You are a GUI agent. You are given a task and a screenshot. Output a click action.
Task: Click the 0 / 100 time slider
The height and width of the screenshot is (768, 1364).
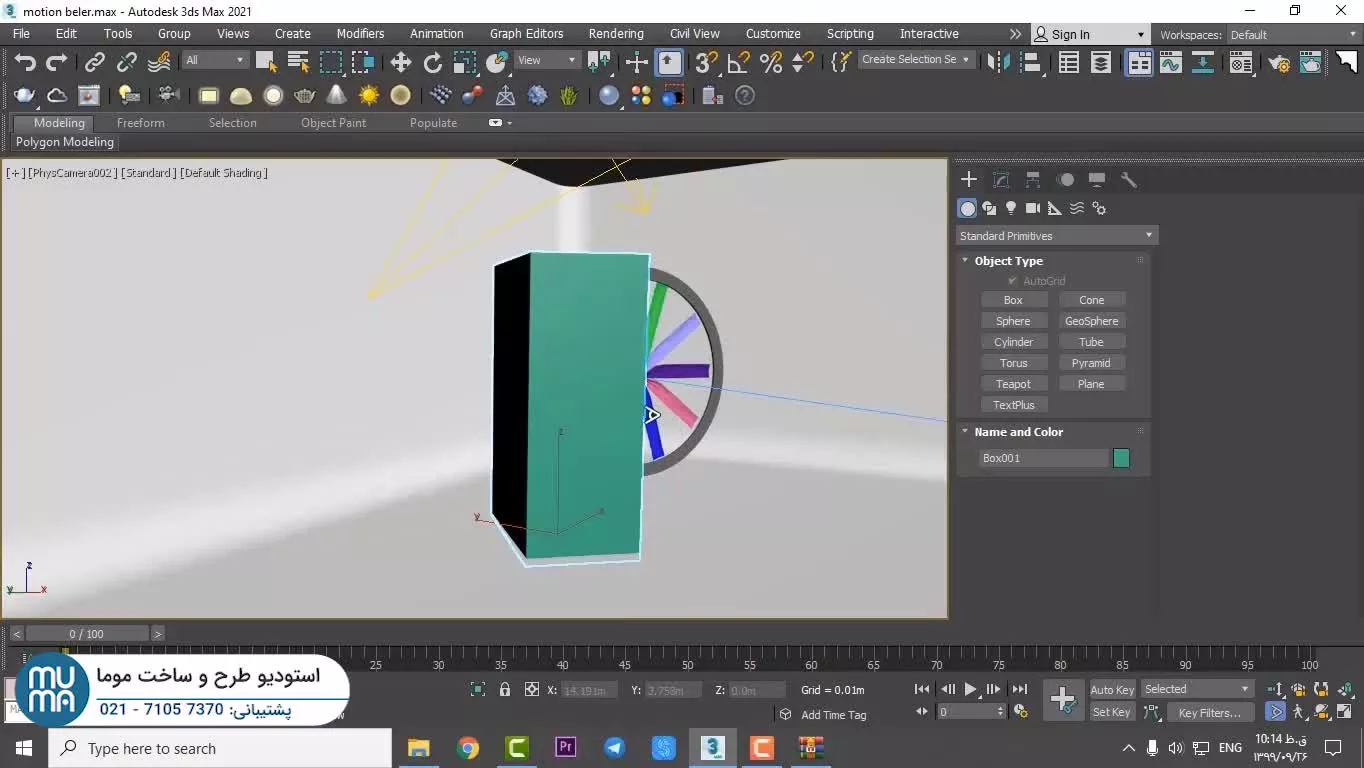point(87,634)
